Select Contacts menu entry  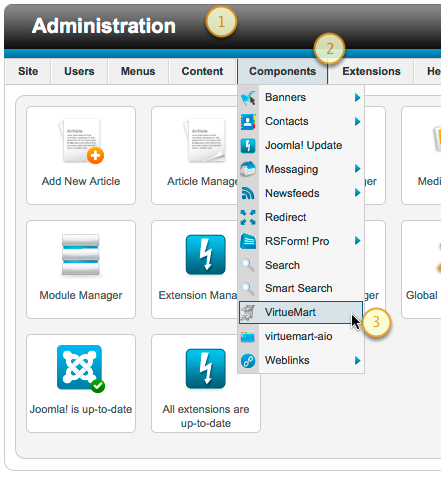[x=301, y=121]
